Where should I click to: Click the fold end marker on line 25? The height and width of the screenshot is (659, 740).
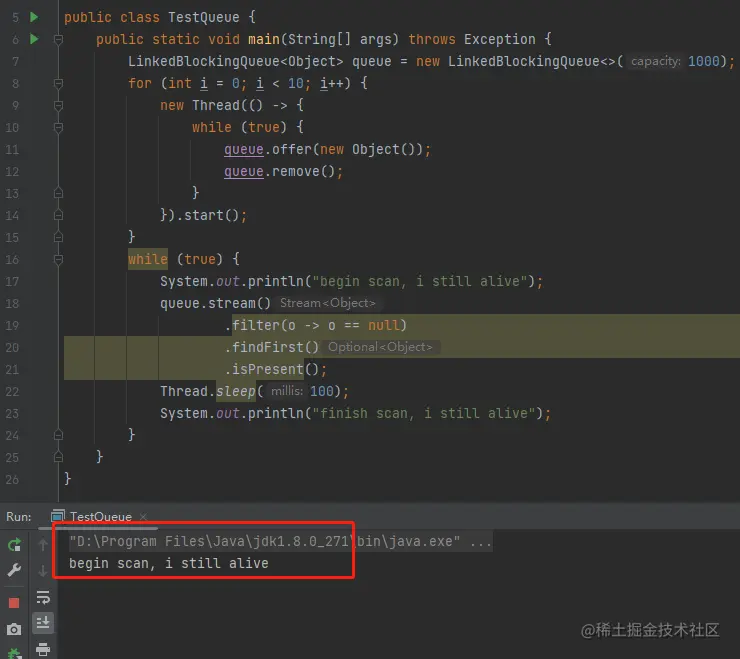[58, 457]
